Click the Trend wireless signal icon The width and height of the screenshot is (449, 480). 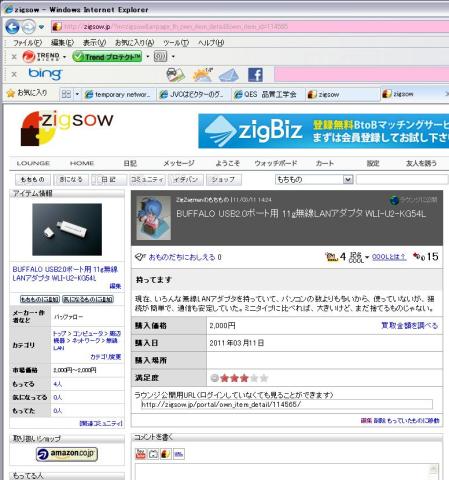click(x=160, y=57)
